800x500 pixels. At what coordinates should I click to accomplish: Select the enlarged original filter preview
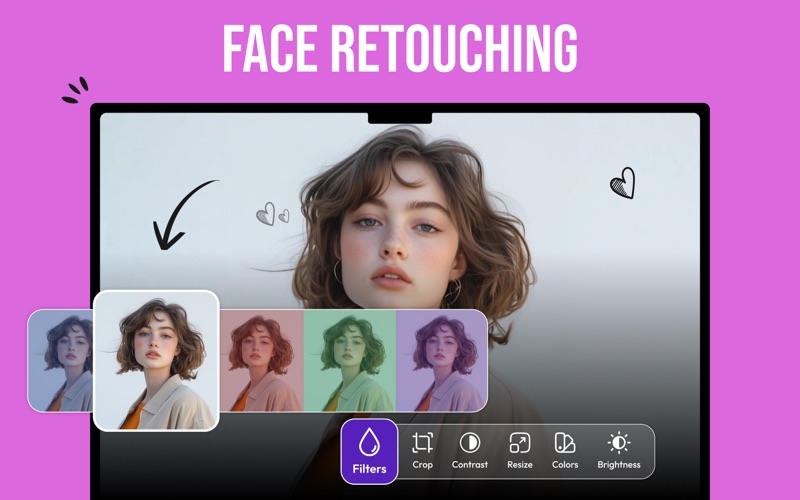(156, 360)
